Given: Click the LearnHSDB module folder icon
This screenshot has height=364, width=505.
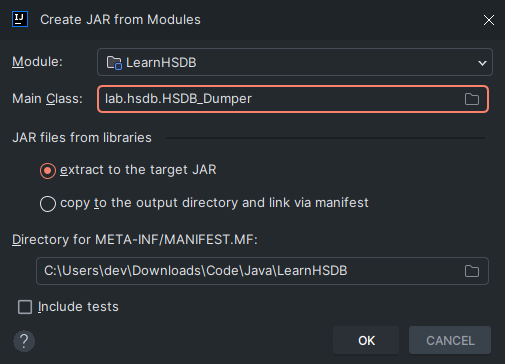Looking at the screenshot, I should 114,63.
